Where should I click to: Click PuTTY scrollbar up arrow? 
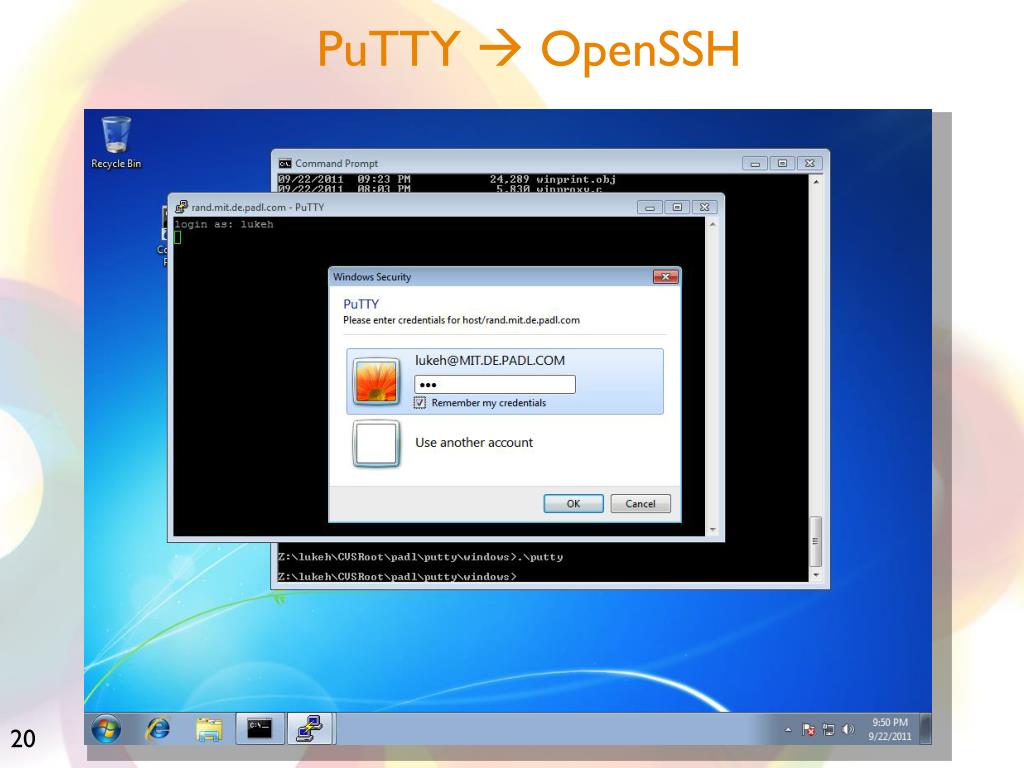[712, 225]
